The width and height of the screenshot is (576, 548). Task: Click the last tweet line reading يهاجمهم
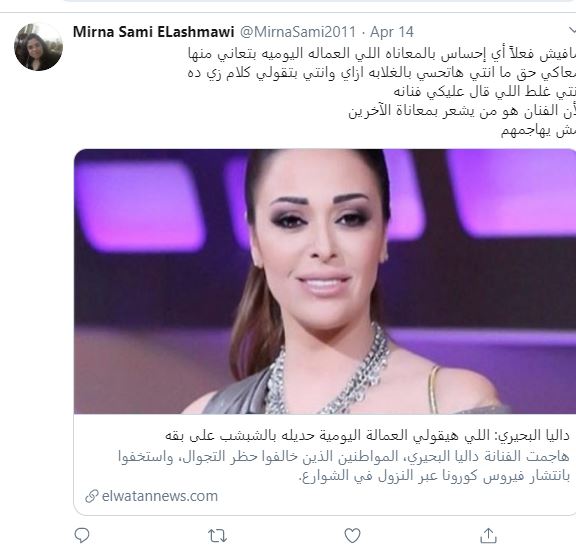(538, 130)
